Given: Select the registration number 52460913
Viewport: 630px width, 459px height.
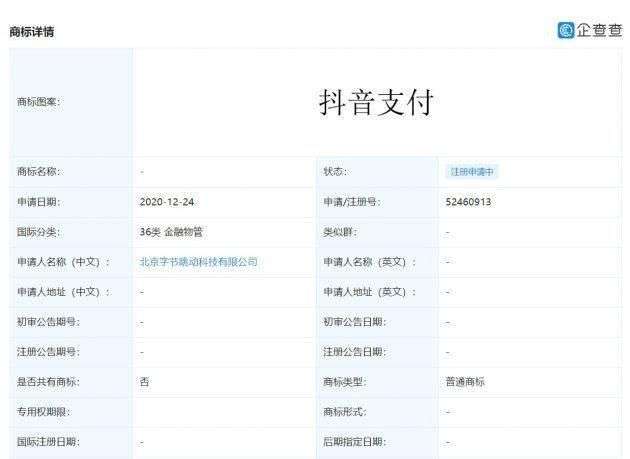Looking at the screenshot, I should pos(468,202).
